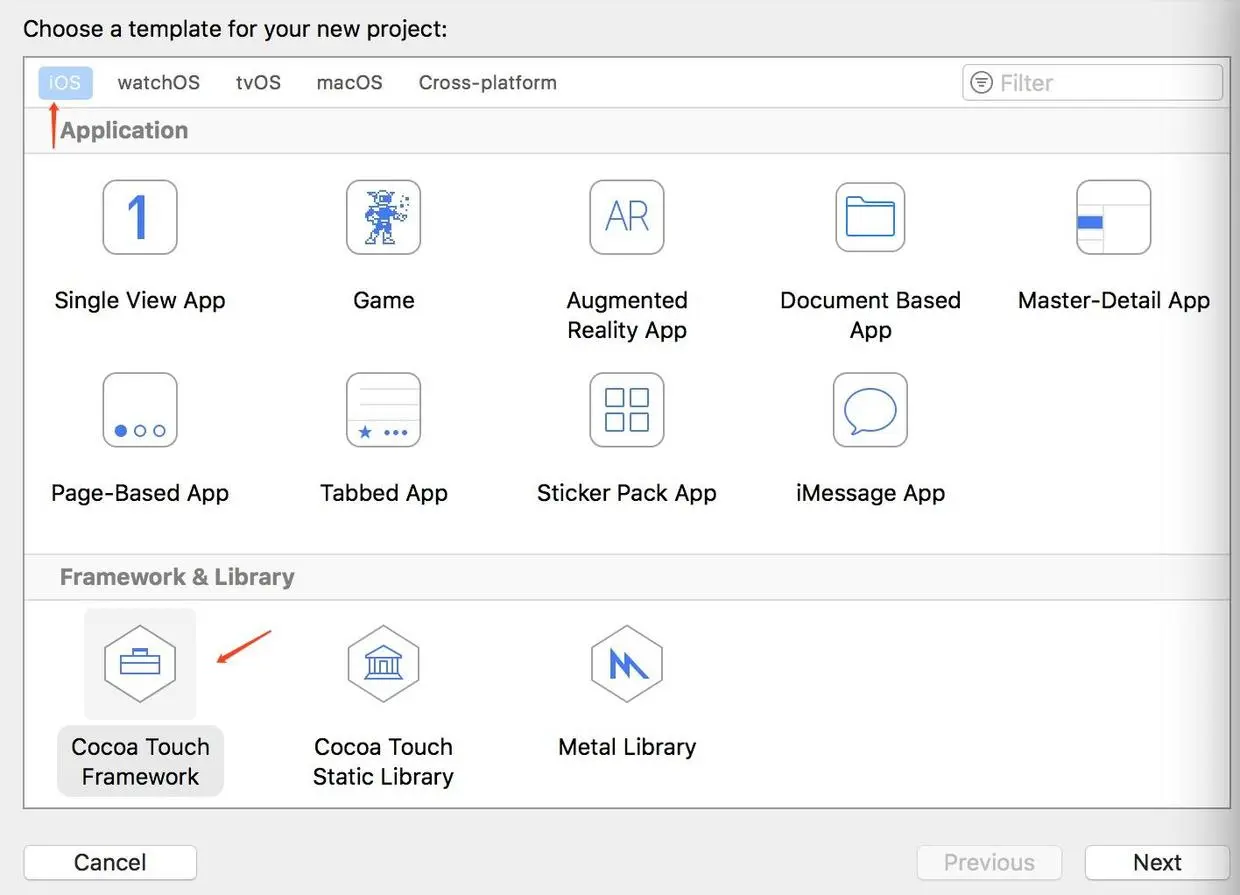The image size is (1240, 895).
Task: Pick the Tabbed App template icon
Action: pyautogui.click(x=383, y=410)
